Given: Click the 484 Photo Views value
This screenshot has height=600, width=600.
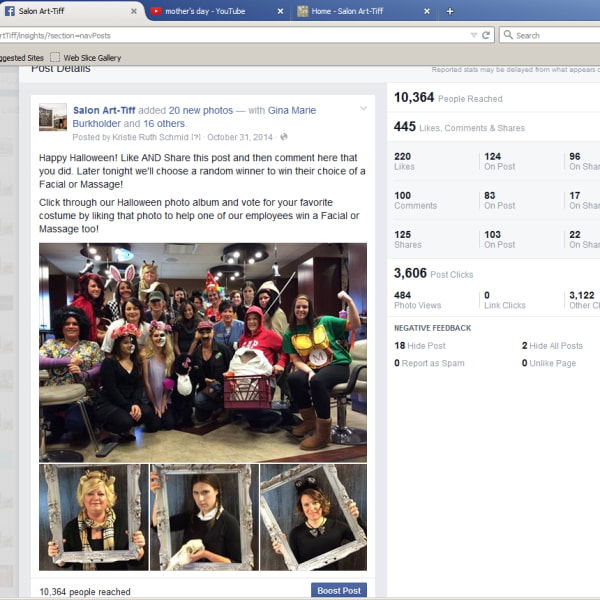Looking at the screenshot, I should coord(417,300).
